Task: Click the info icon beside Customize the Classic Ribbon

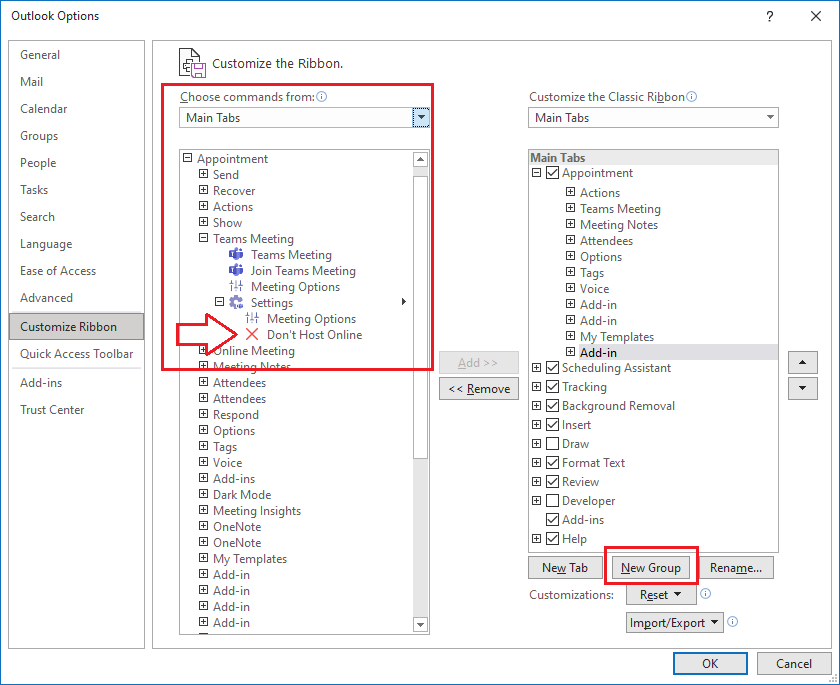Action: (692, 96)
